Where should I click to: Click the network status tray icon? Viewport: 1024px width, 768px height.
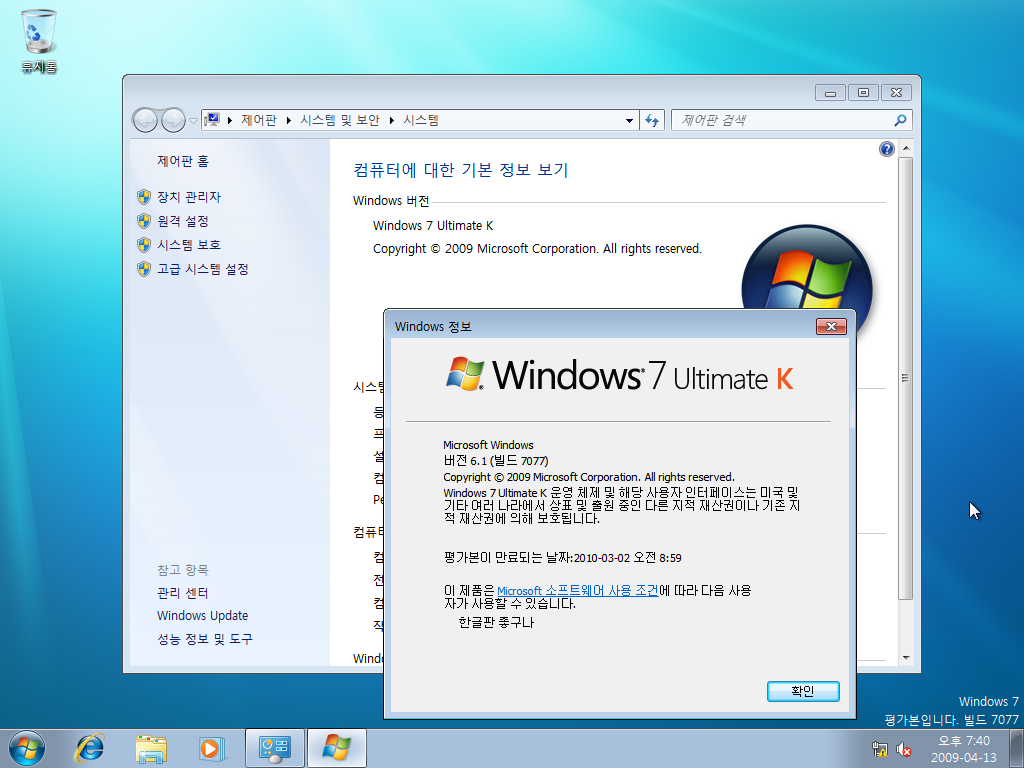coord(880,749)
